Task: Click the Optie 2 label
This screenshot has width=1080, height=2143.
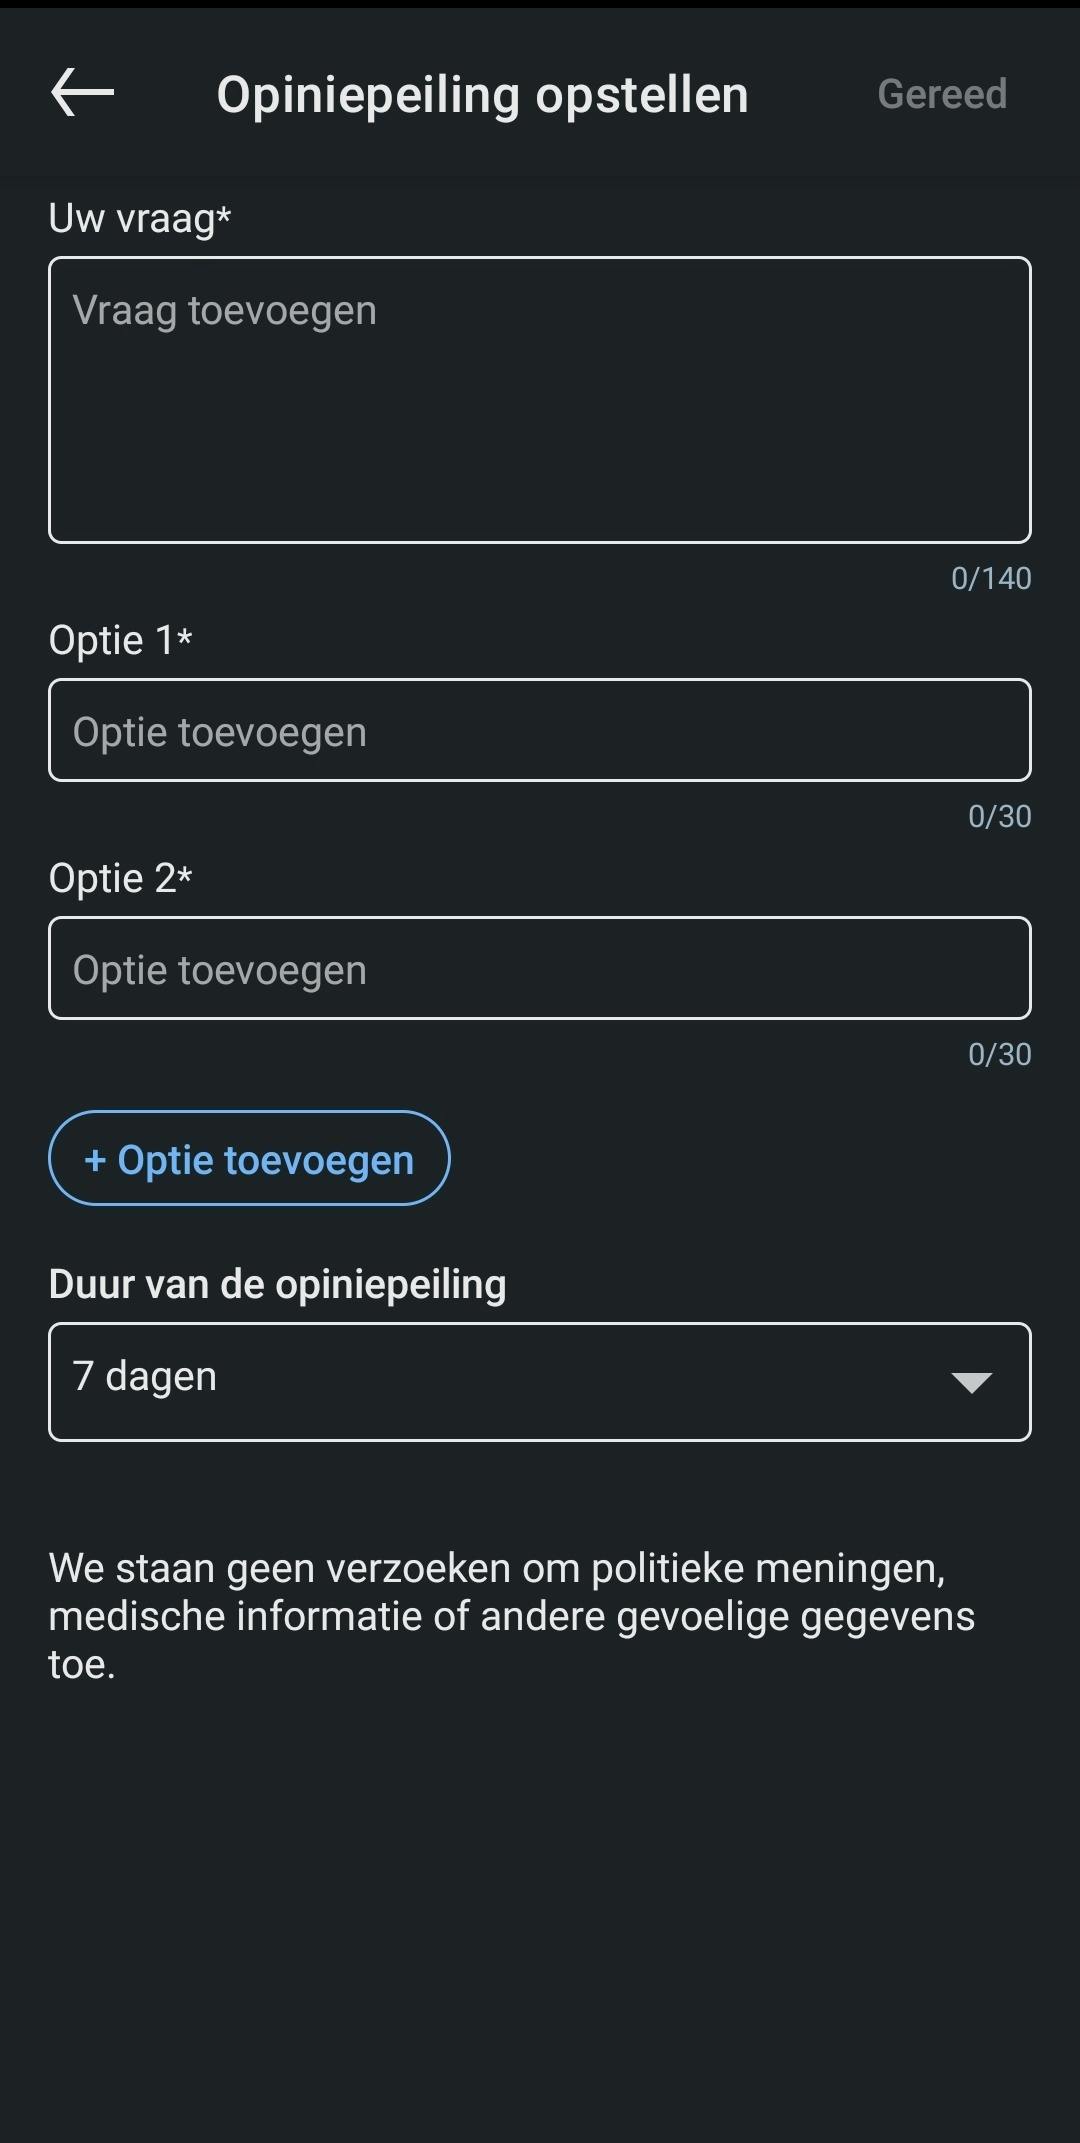Action: tap(110, 878)
